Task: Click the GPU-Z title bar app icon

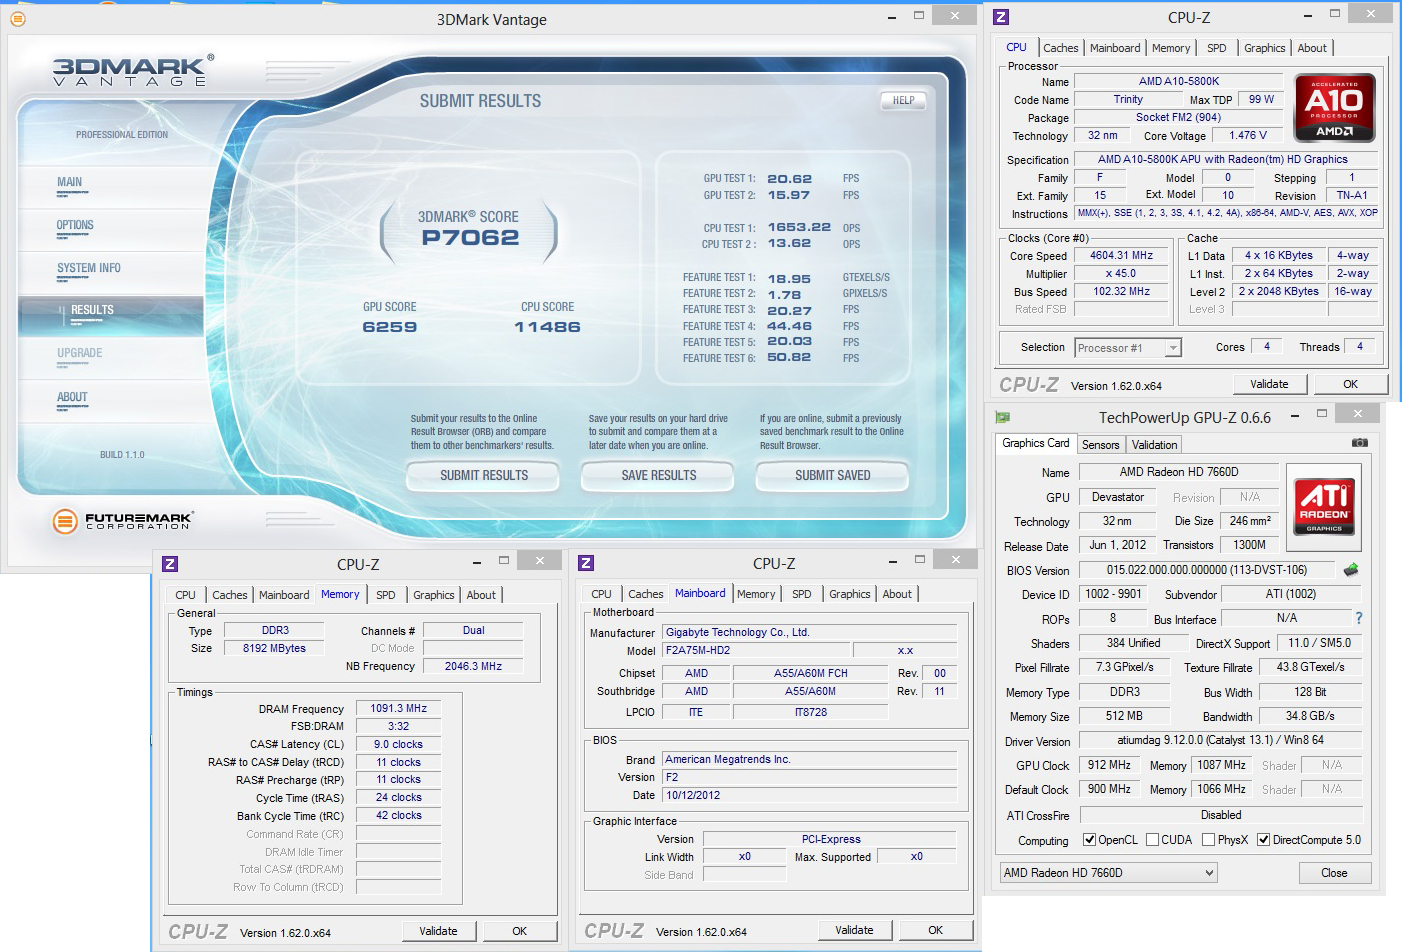Action: click(1003, 417)
